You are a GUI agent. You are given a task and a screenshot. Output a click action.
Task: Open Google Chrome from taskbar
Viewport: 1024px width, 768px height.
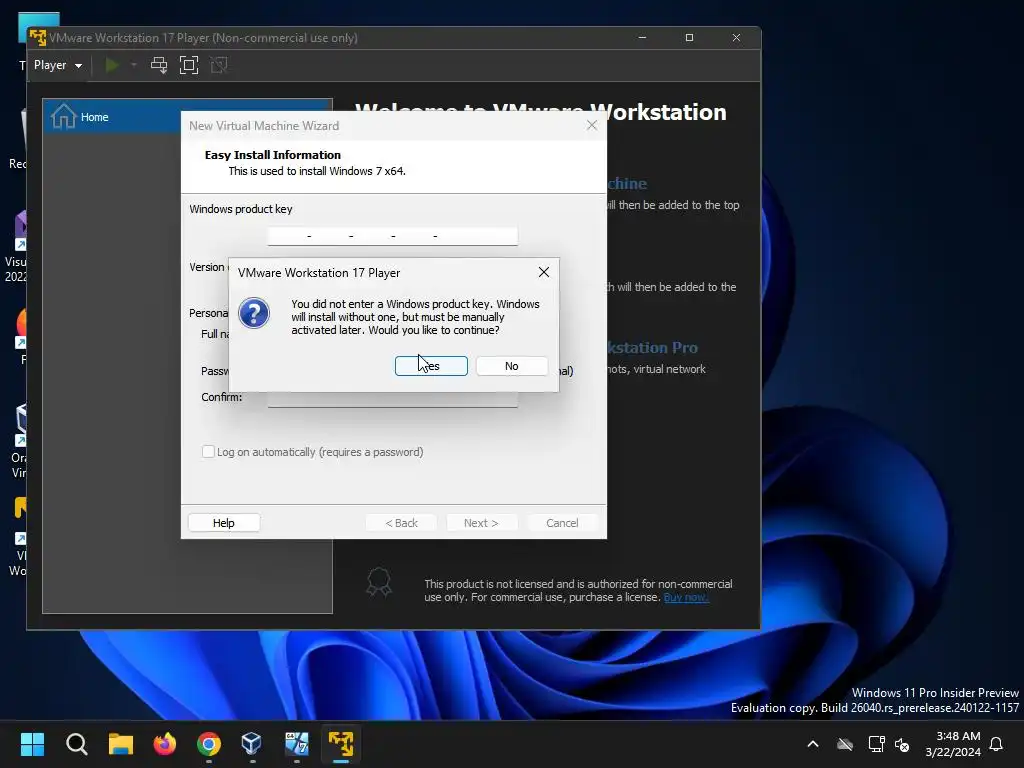(209, 744)
